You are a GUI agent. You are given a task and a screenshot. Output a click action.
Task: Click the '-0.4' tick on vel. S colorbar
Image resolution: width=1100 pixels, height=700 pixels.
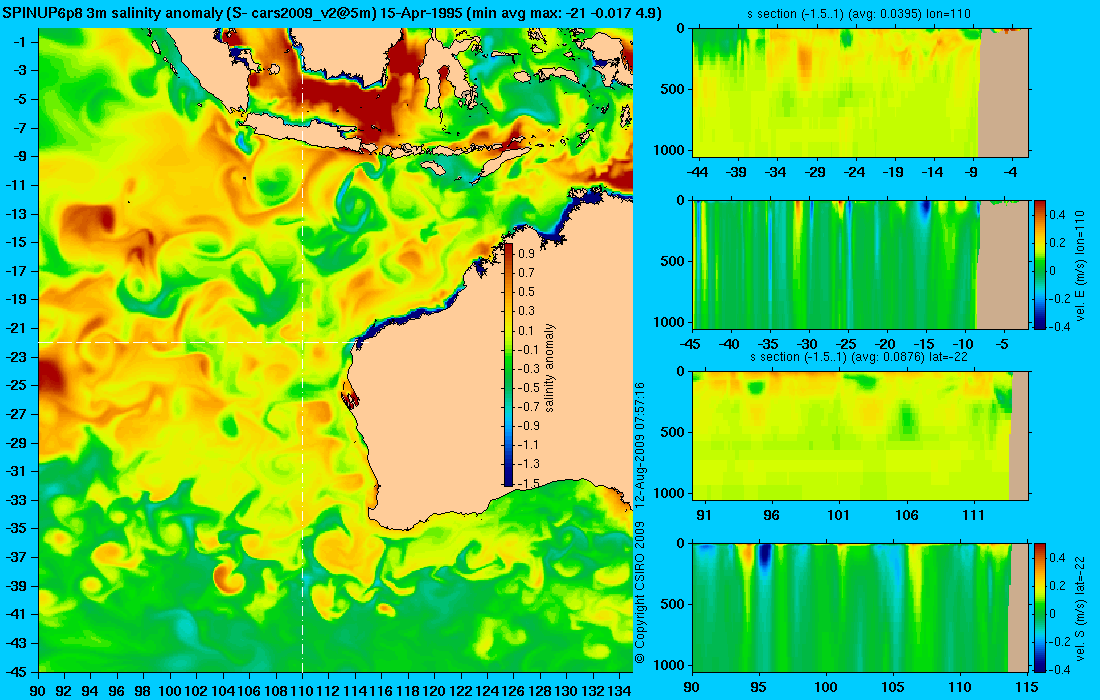(1060, 669)
